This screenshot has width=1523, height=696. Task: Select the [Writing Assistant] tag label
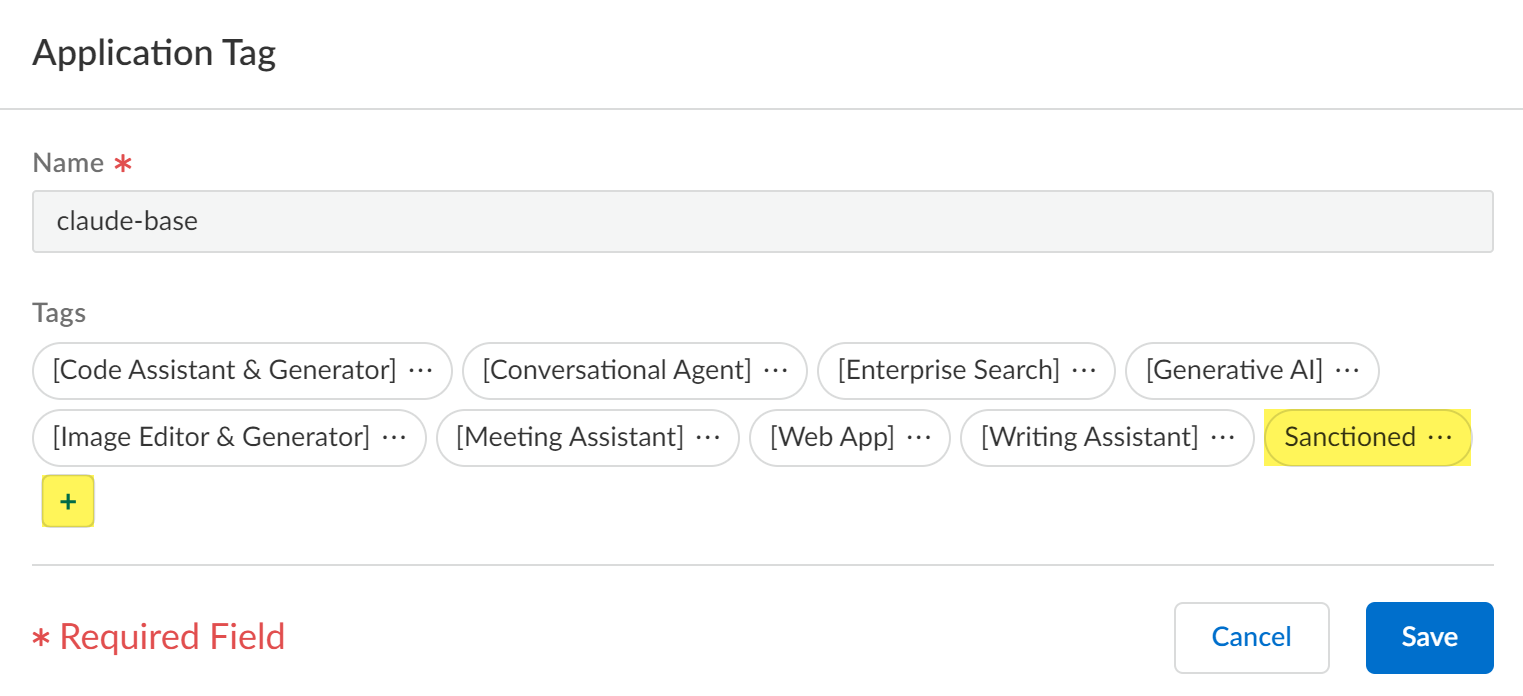click(x=1089, y=438)
